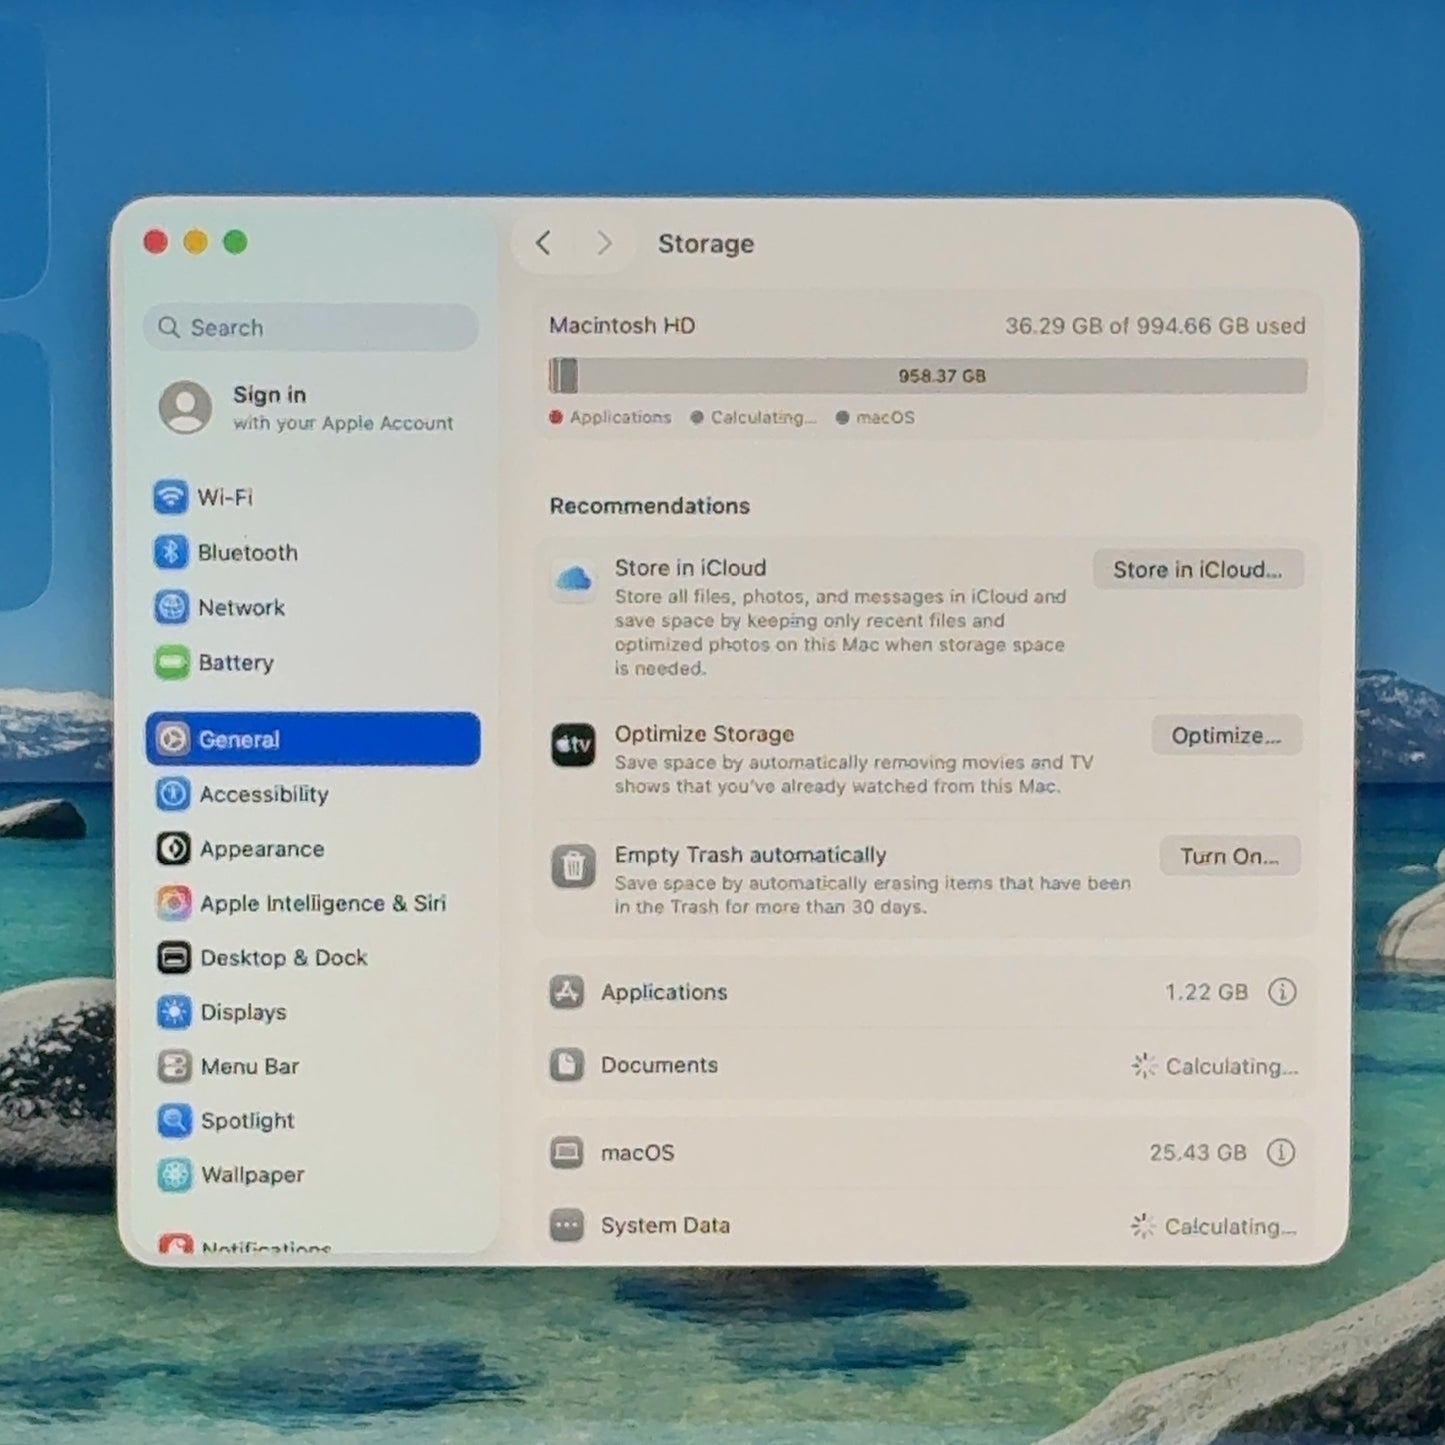Click the "1.22 GB" Applications size
Image resolution: width=1445 pixels, height=1445 pixels.
tap(1206, 991)
